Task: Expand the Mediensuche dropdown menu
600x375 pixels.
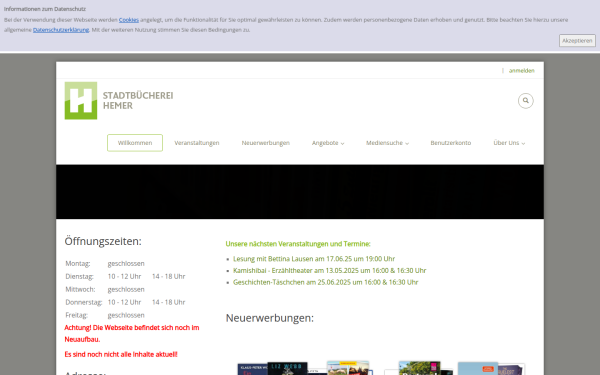Action: pos(387,143)
